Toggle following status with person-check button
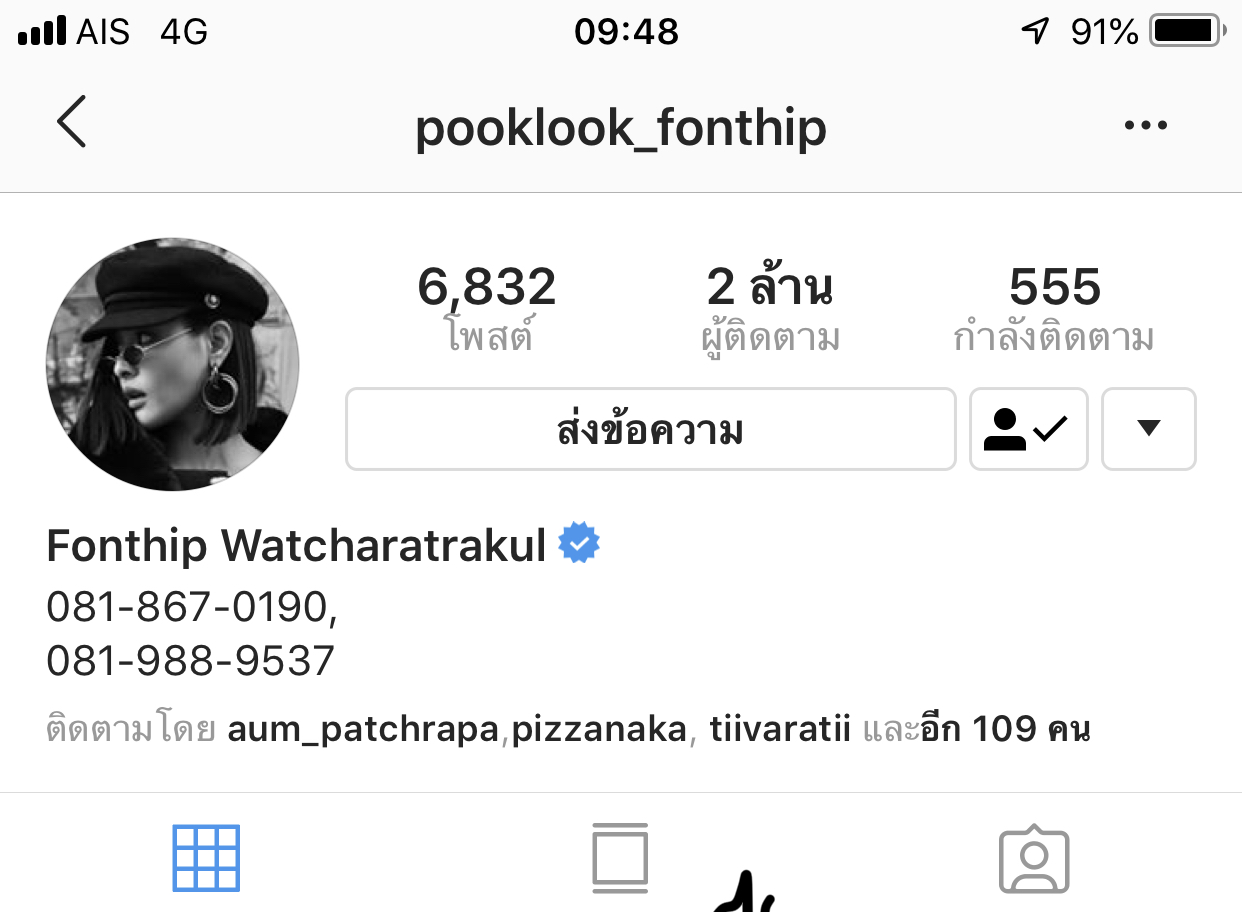 [1028, 429]
